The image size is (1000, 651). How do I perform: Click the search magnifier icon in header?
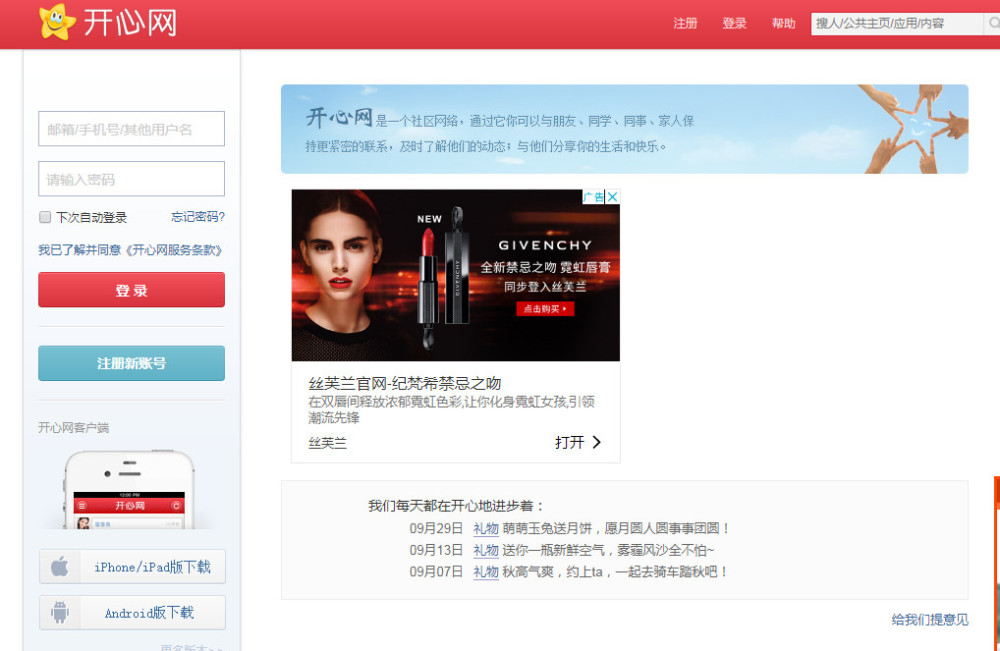pyautogui.click(x=993, y=24)
